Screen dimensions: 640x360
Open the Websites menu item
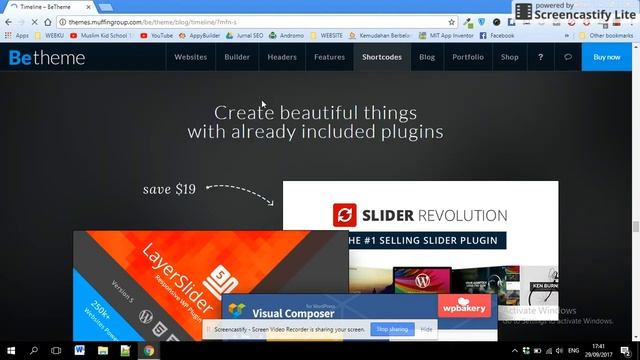[x=191, y=57]
